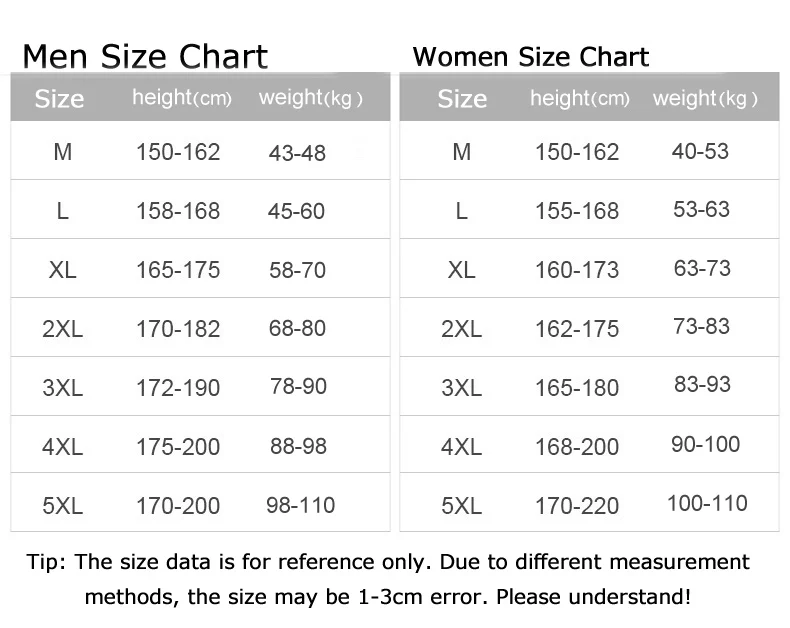
Task: Click the weight(kg) header in men's table
Action: pos(310,98)
